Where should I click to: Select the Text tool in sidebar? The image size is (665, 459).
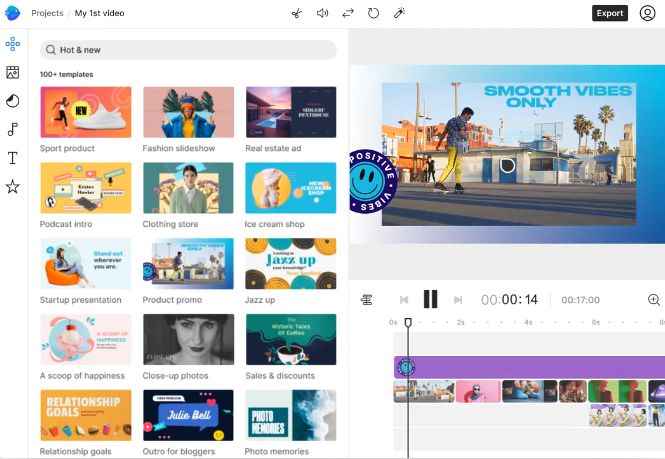13,158
